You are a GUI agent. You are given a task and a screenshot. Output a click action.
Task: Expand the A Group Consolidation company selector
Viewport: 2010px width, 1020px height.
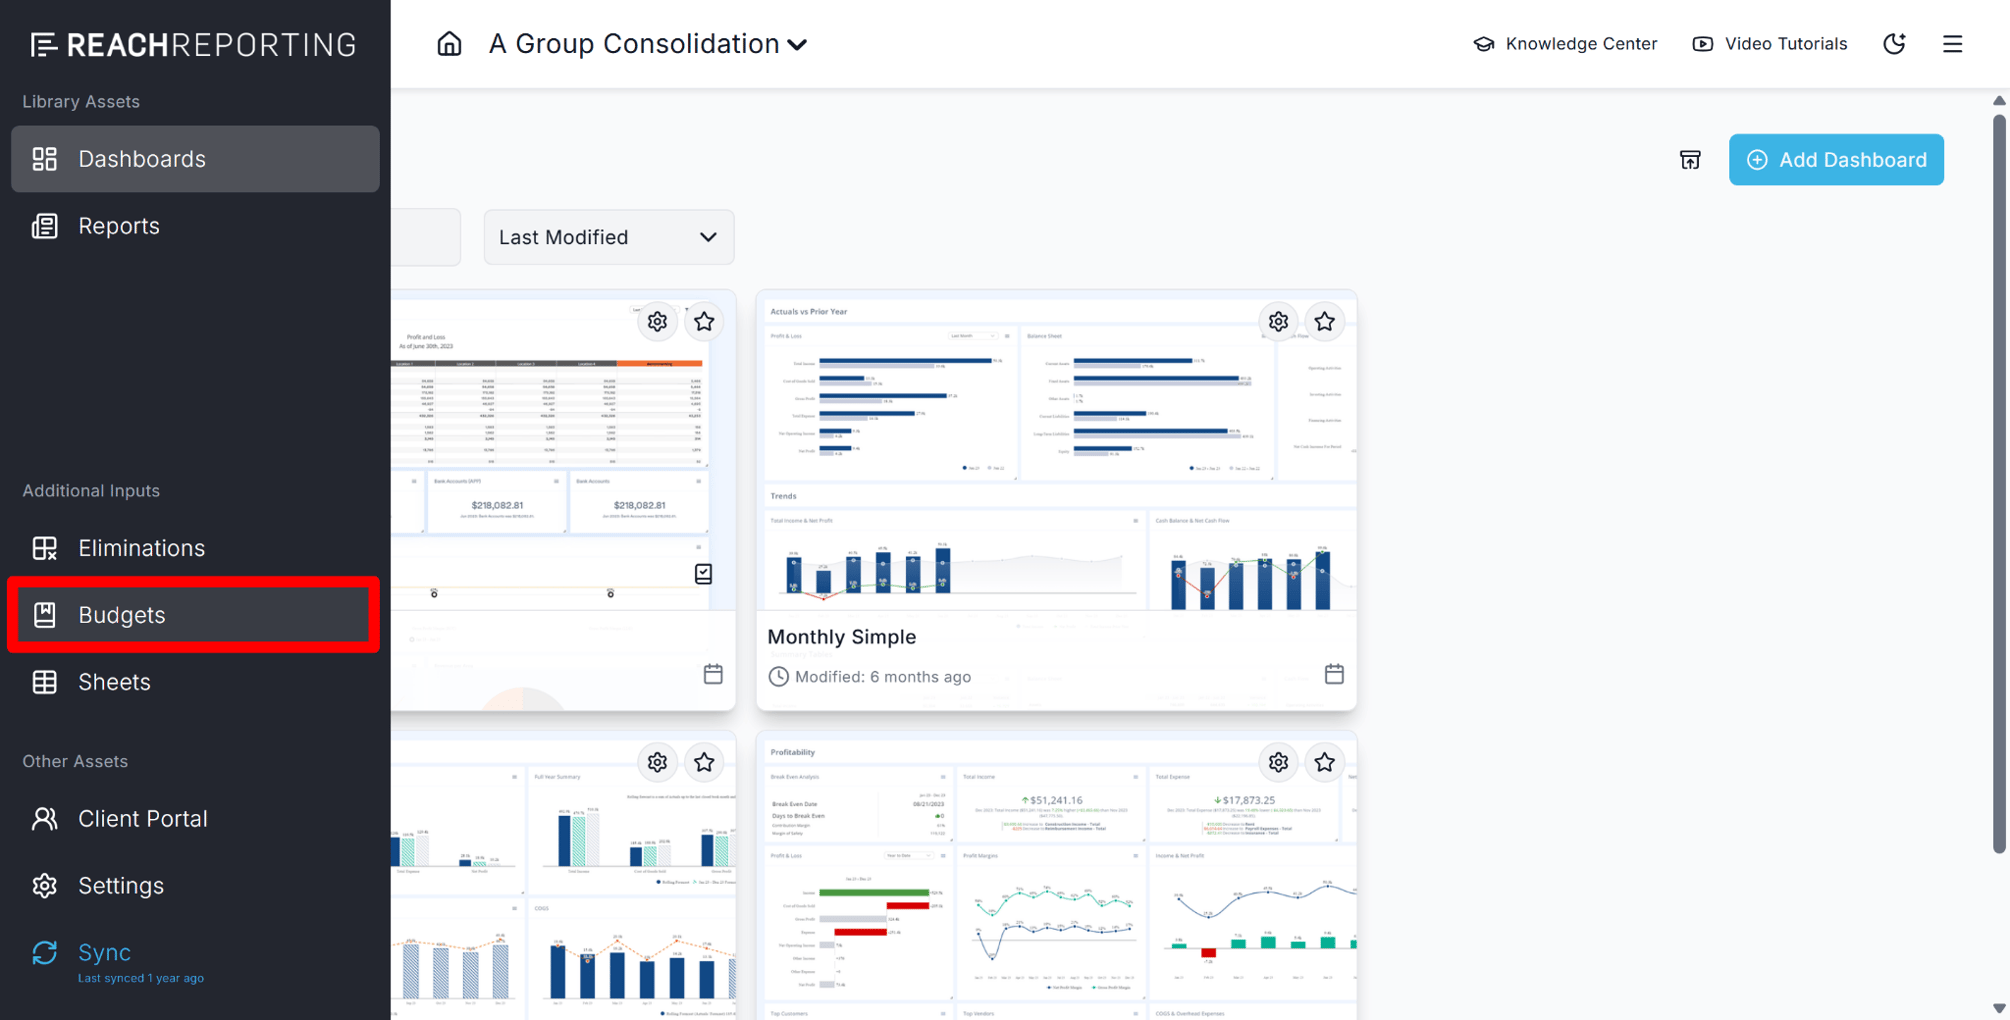[648, 44]
